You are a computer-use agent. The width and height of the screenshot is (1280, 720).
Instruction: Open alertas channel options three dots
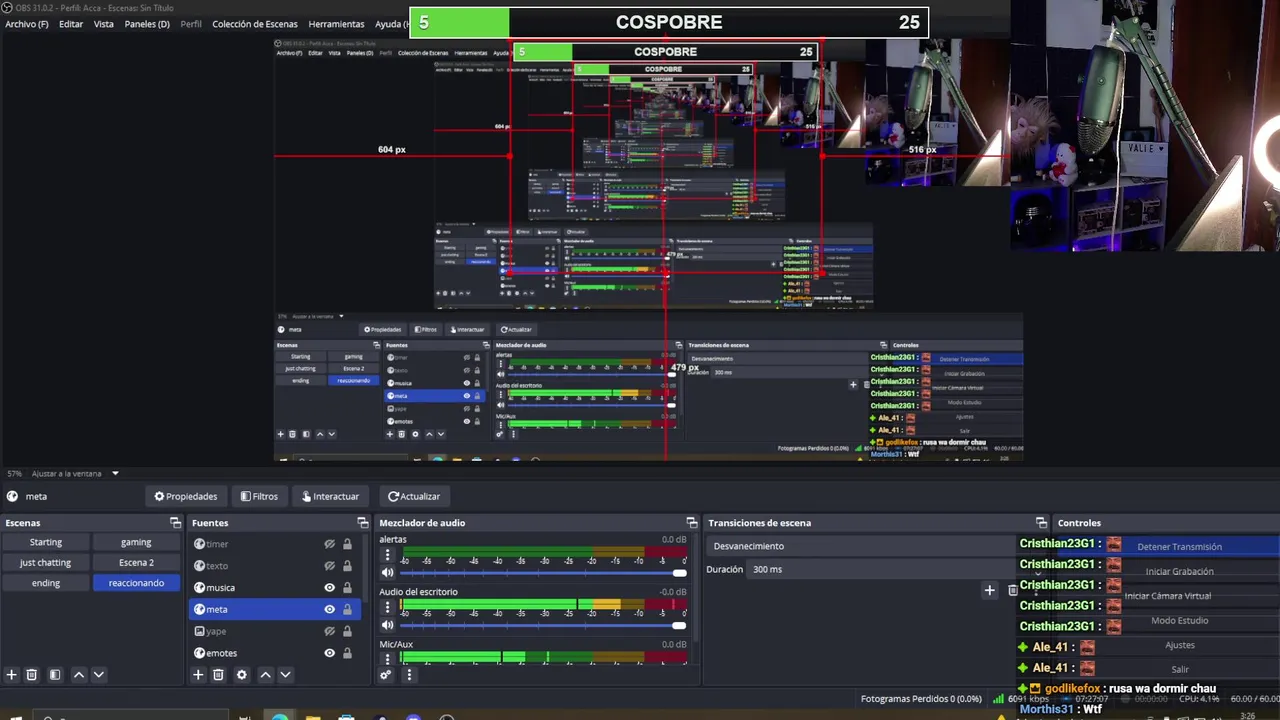point(388,555)
